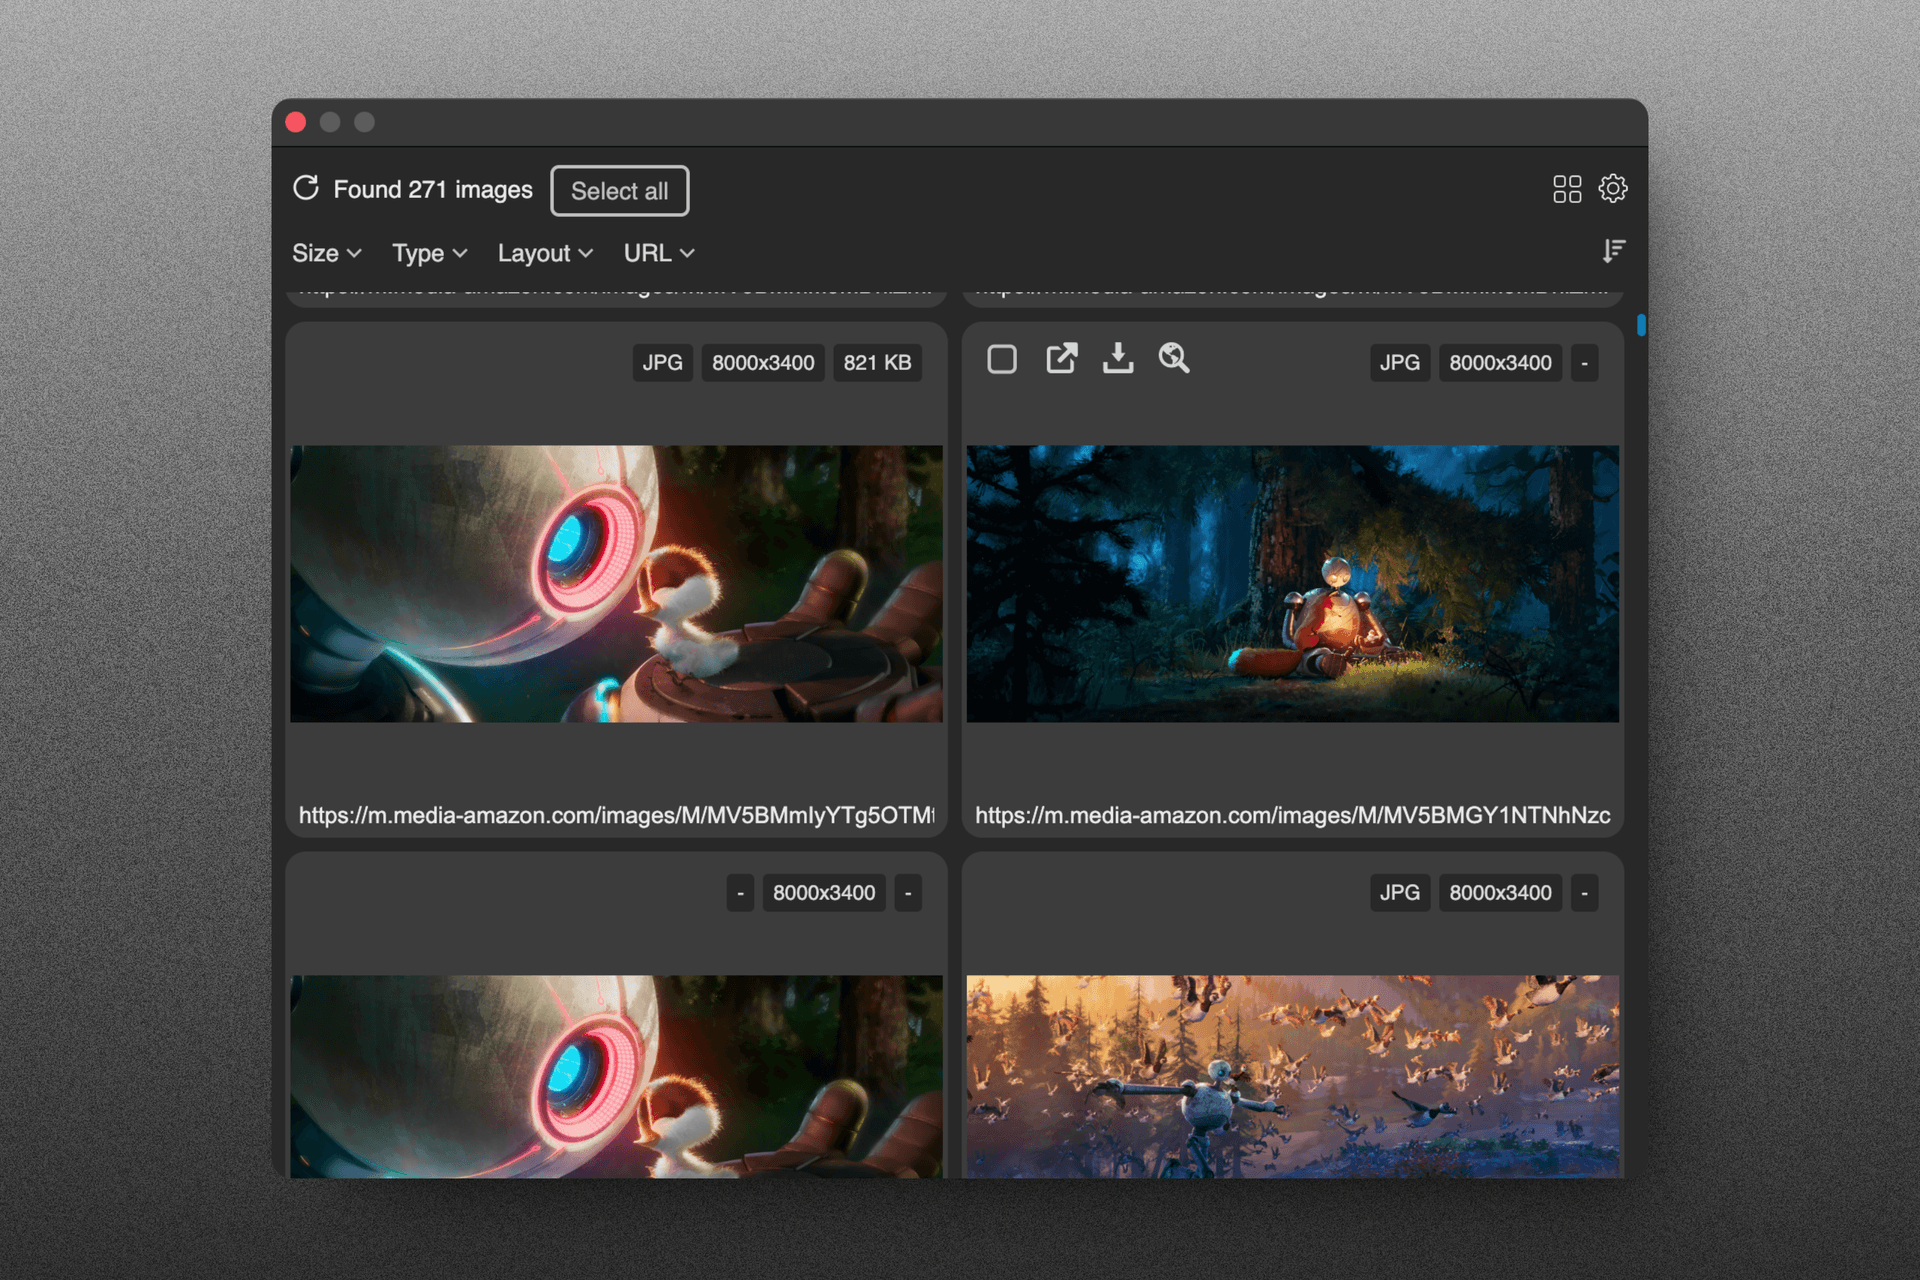Open forest robot image in new tab icon
The image size is (1920, 1280).
click(1061, 358)
